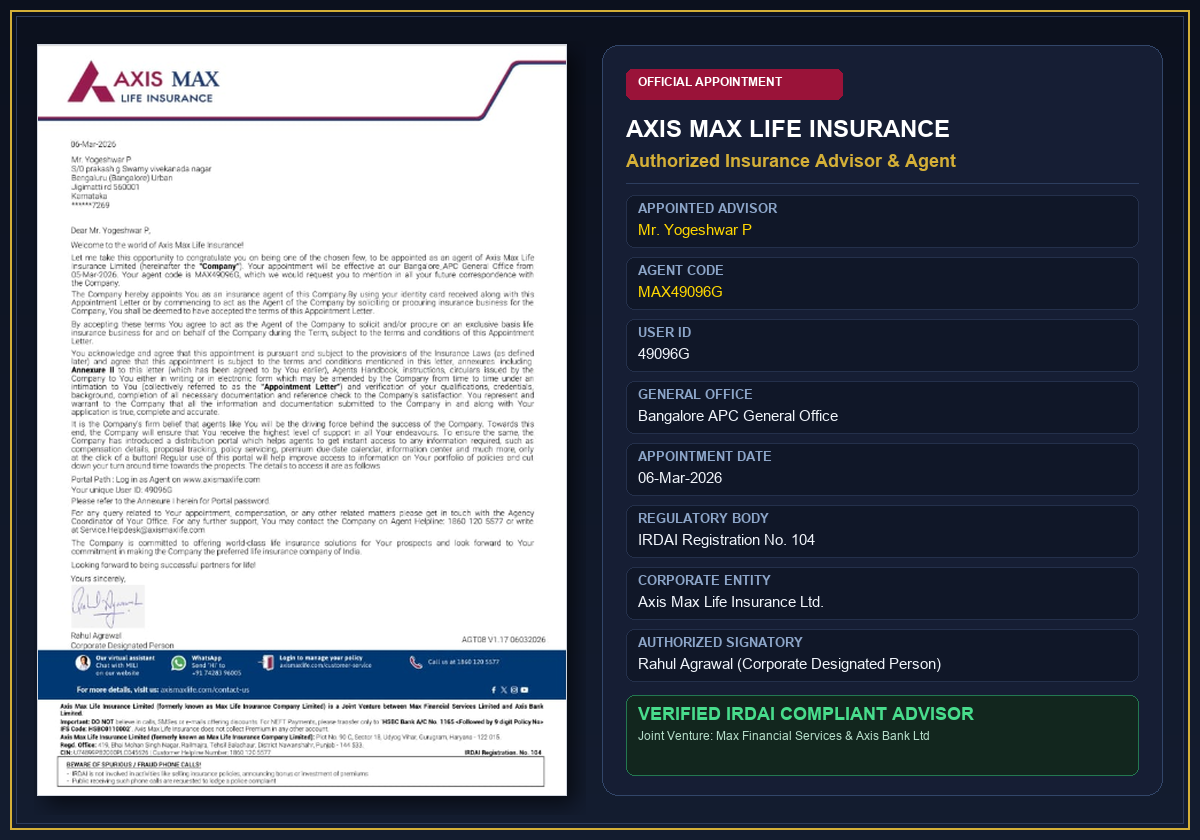The height and width of the screenshot is (840, 1200).
Task: Click the REGULATORY BODY label
Action: click(x=703, y=518)
